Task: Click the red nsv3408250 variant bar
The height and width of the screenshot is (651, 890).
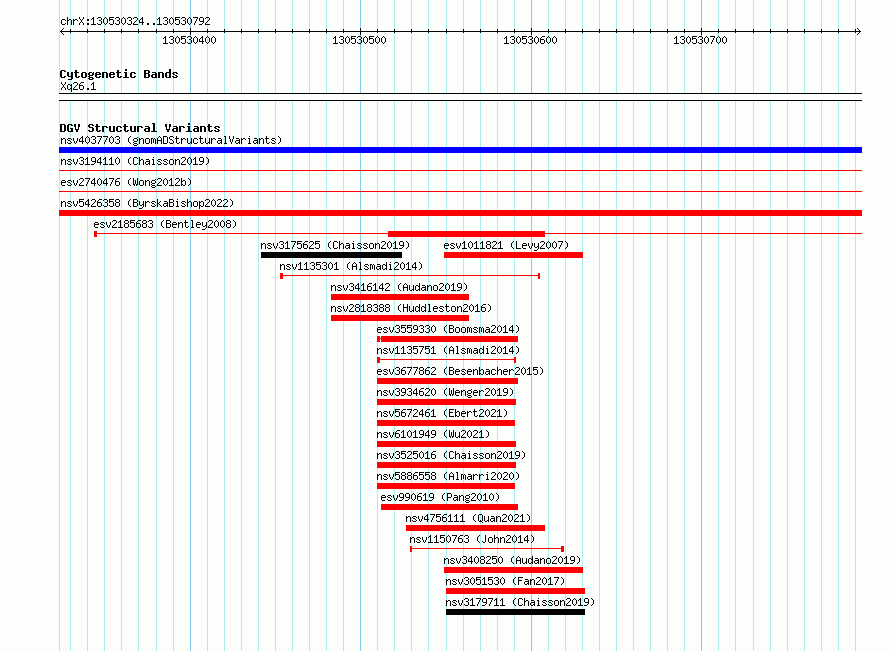Action: [514, 570]
